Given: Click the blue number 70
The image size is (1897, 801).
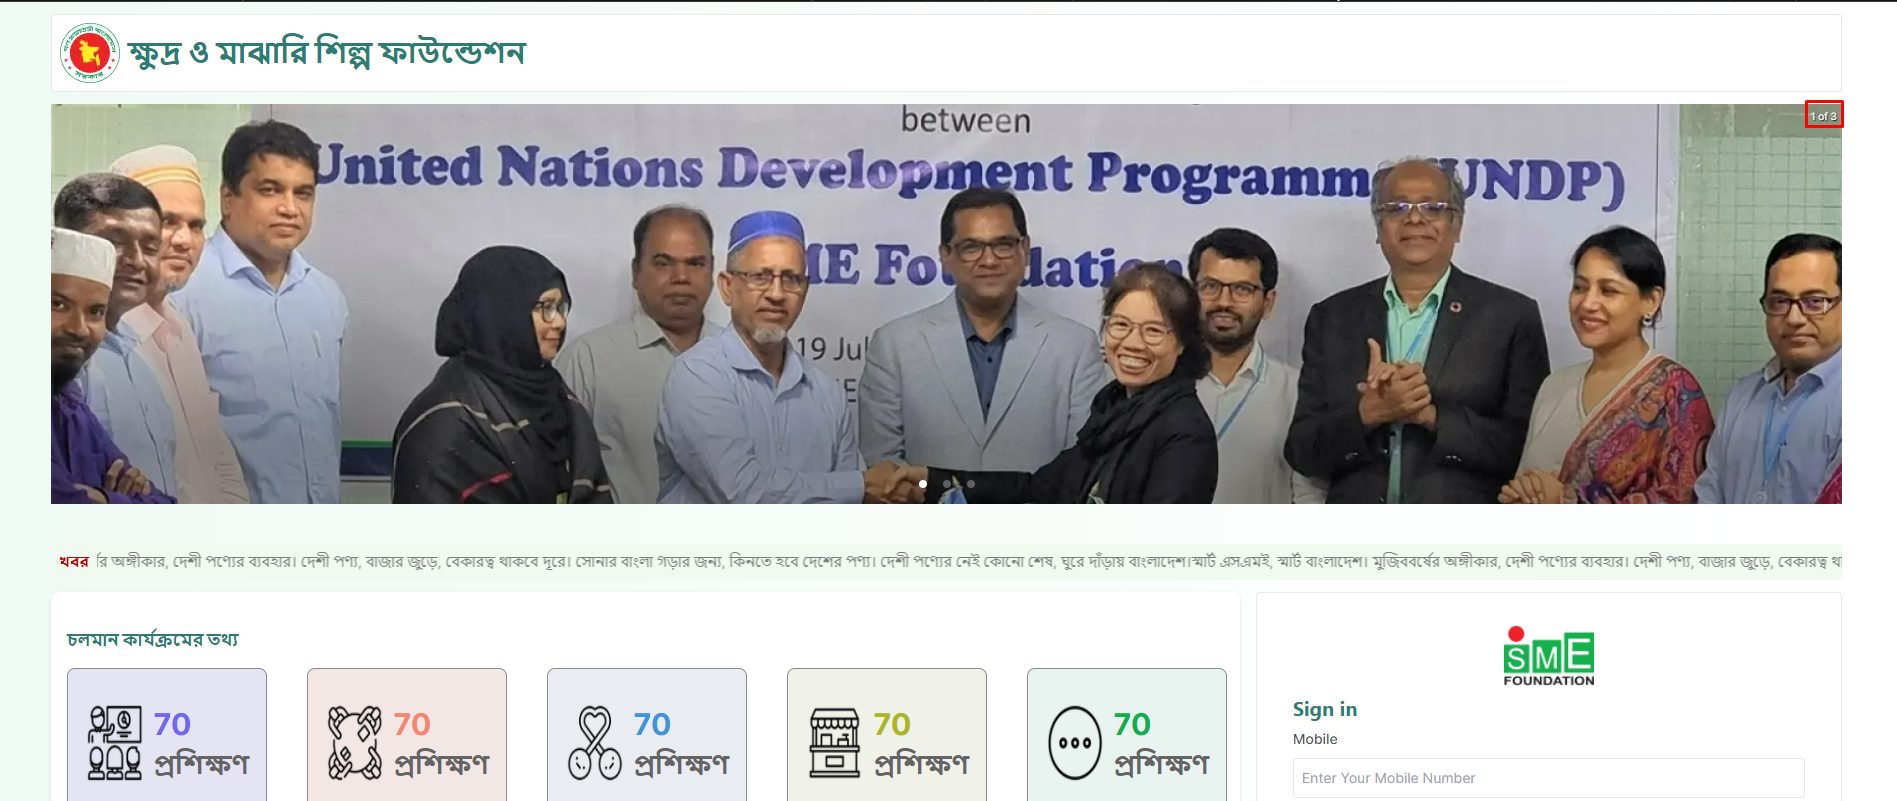Looking at the screenshot, I should (652, 724).
